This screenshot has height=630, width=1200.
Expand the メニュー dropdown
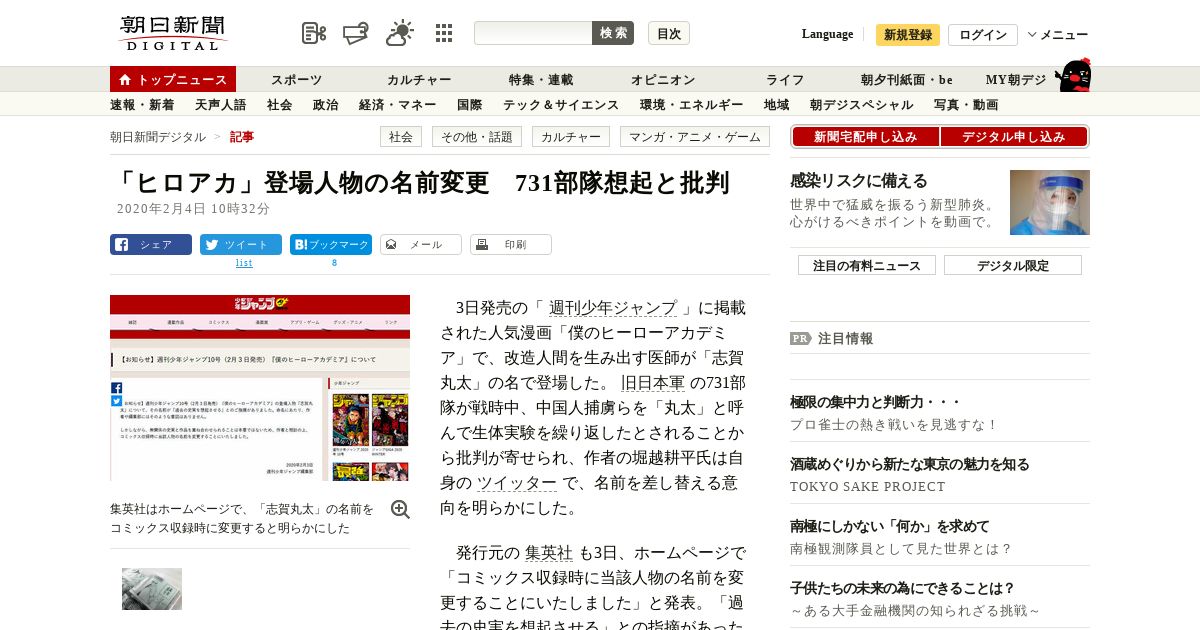coord(1058,35)
